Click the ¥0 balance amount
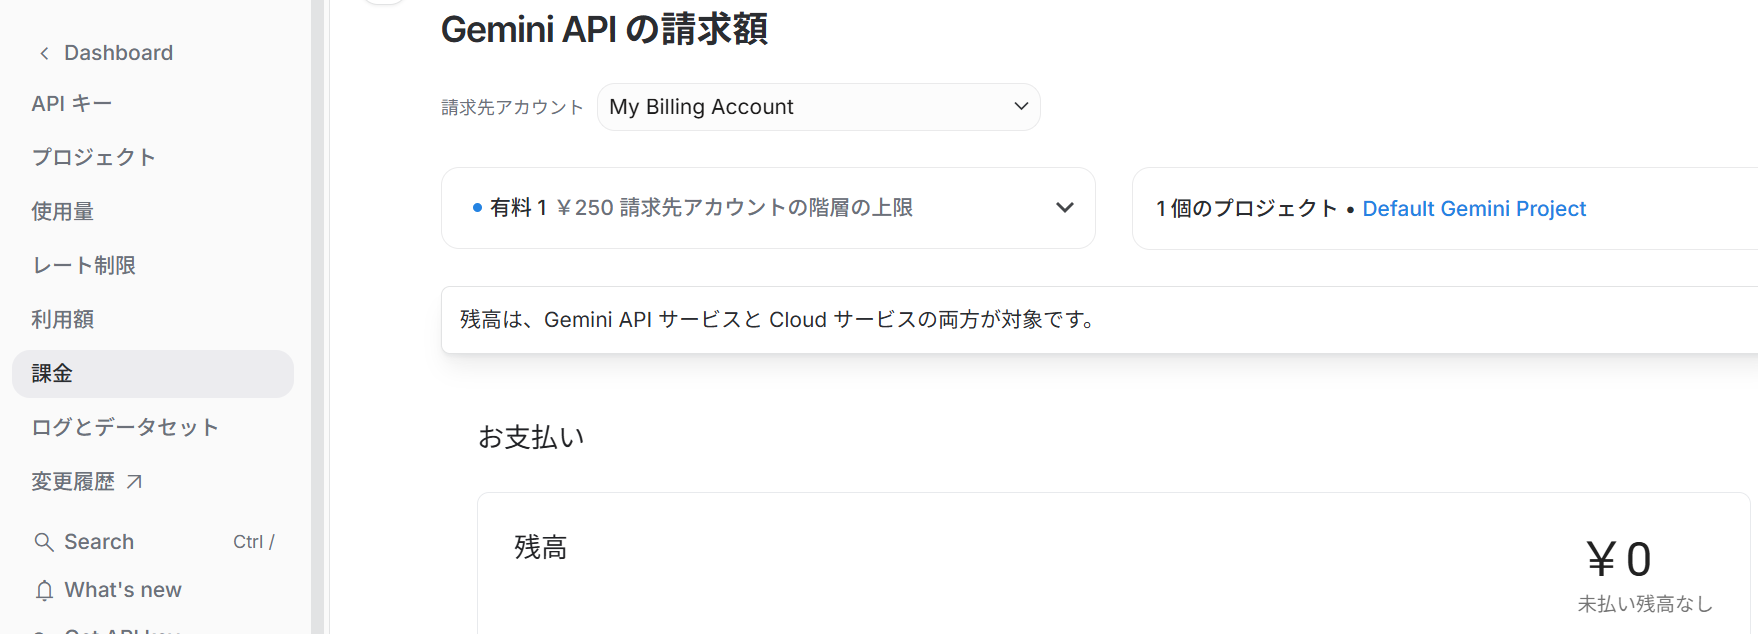Image resolution: width=1758 pixels, height=634 pixels. click(x=1618, y=559)
